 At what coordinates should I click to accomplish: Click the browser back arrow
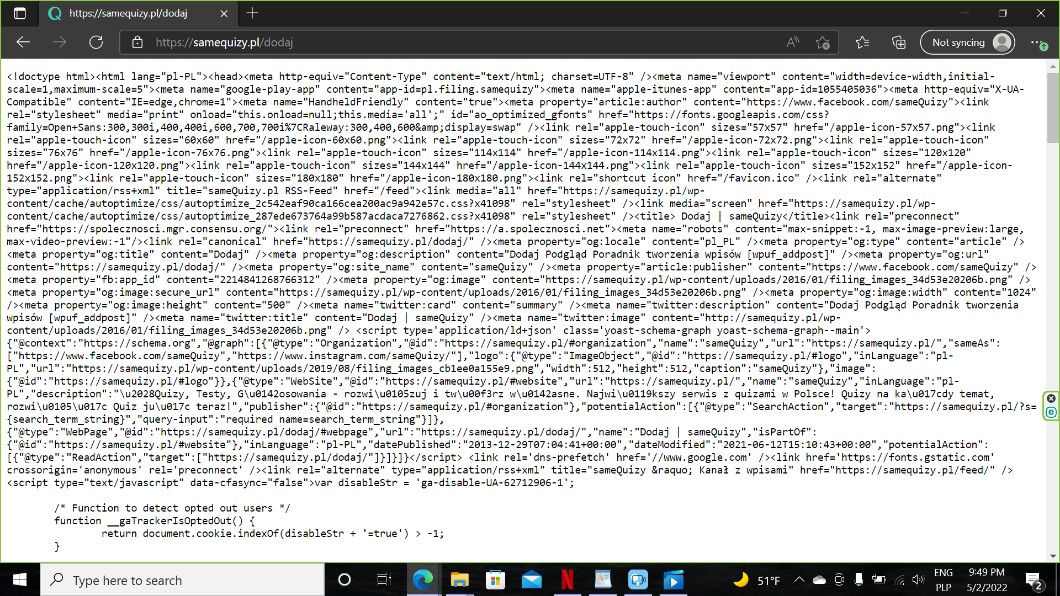[x=23, y=43]
